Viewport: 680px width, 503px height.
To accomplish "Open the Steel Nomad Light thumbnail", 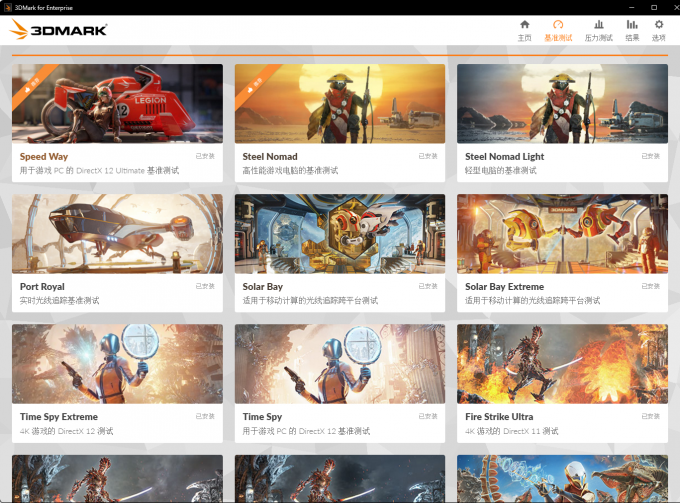I will pos(562,104).
